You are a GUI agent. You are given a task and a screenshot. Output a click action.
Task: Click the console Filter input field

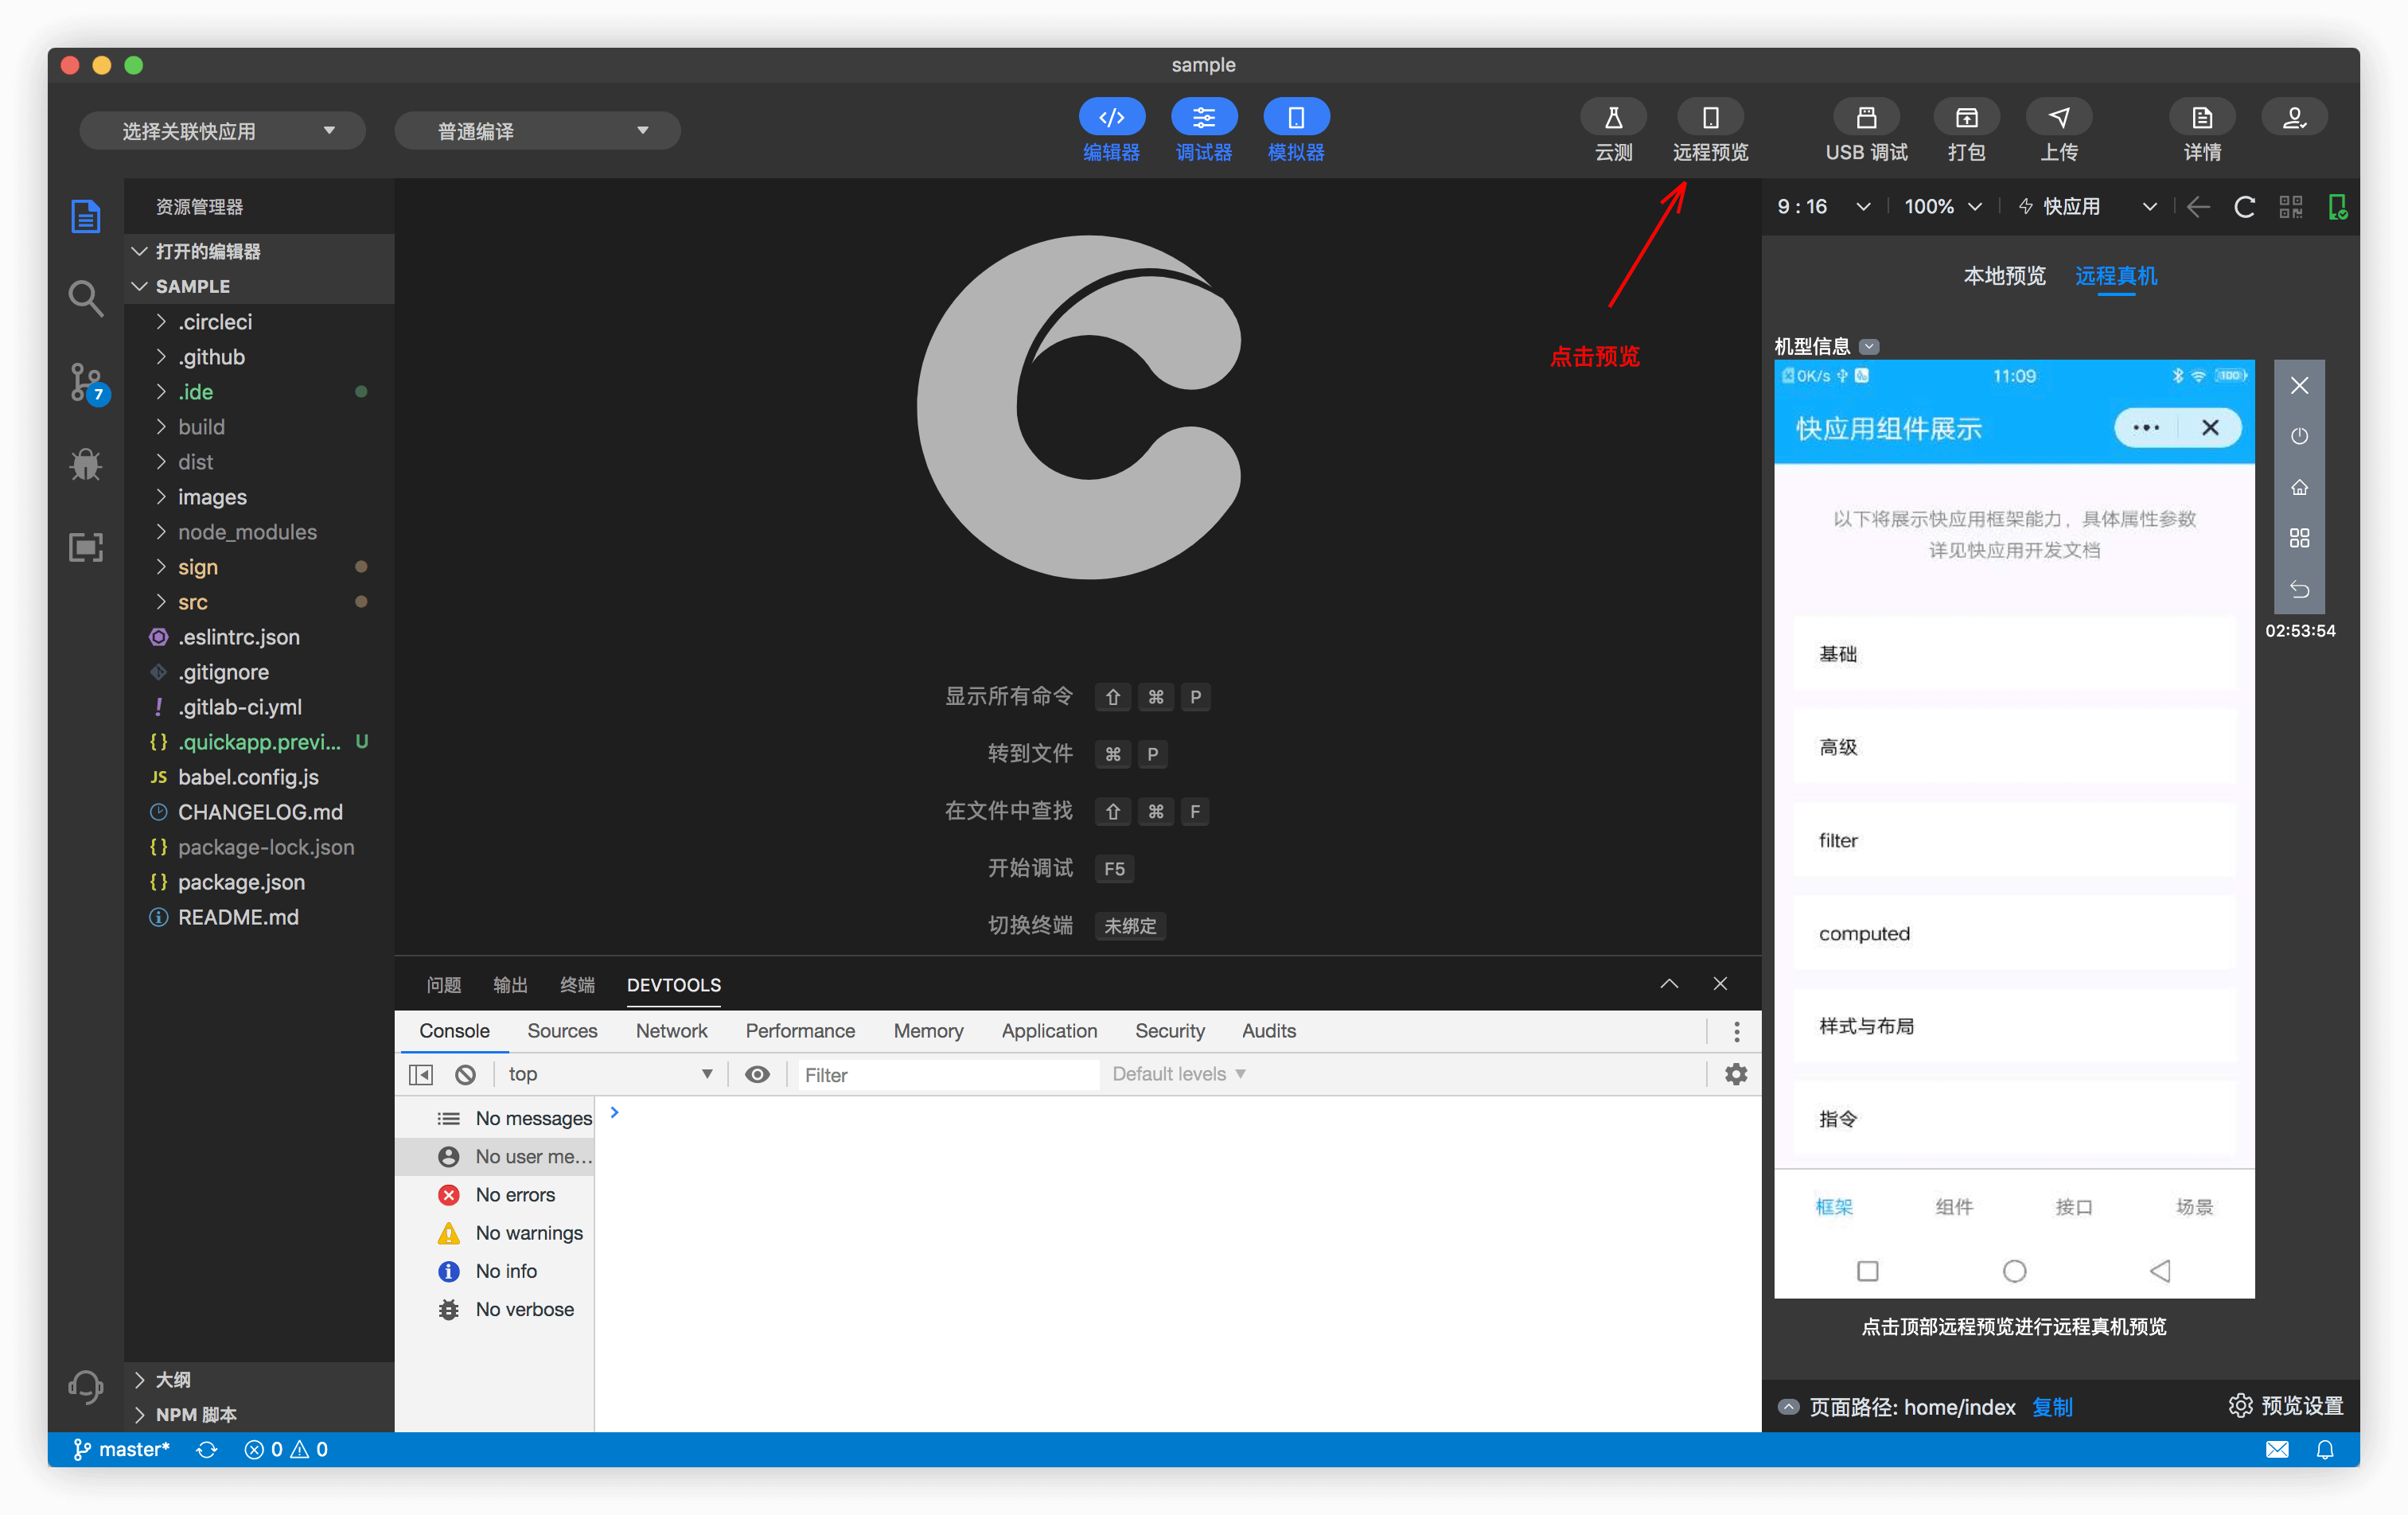[945, 1075]
